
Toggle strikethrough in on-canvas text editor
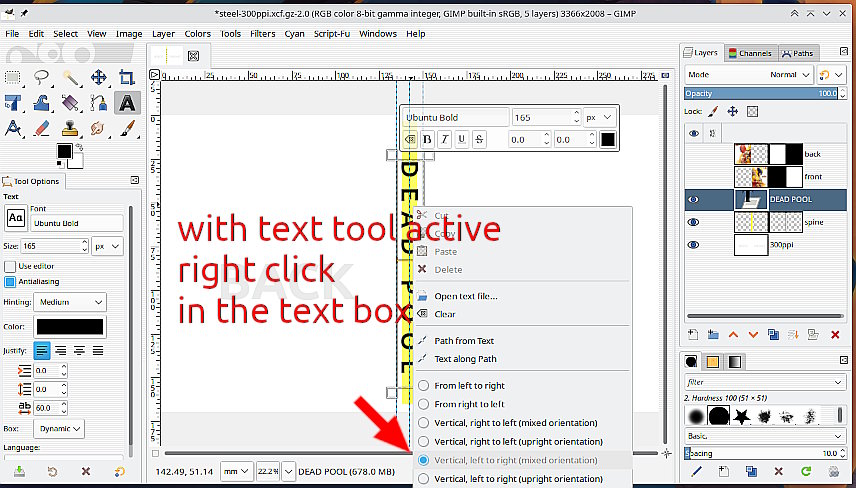click(x=479, y=139)
